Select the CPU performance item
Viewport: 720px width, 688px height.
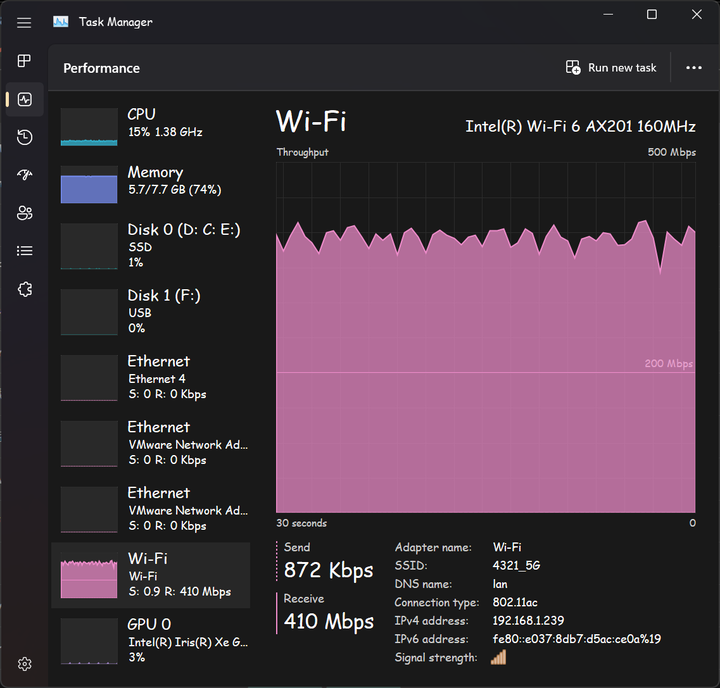[x=151, y=126]
